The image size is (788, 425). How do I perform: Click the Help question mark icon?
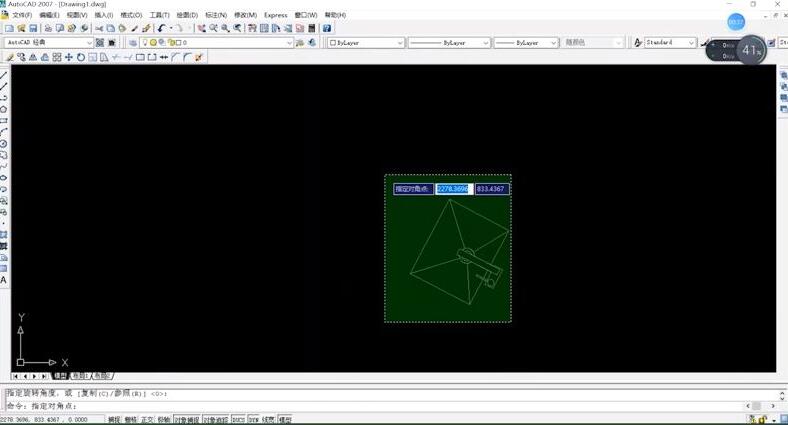coord(327,29)
